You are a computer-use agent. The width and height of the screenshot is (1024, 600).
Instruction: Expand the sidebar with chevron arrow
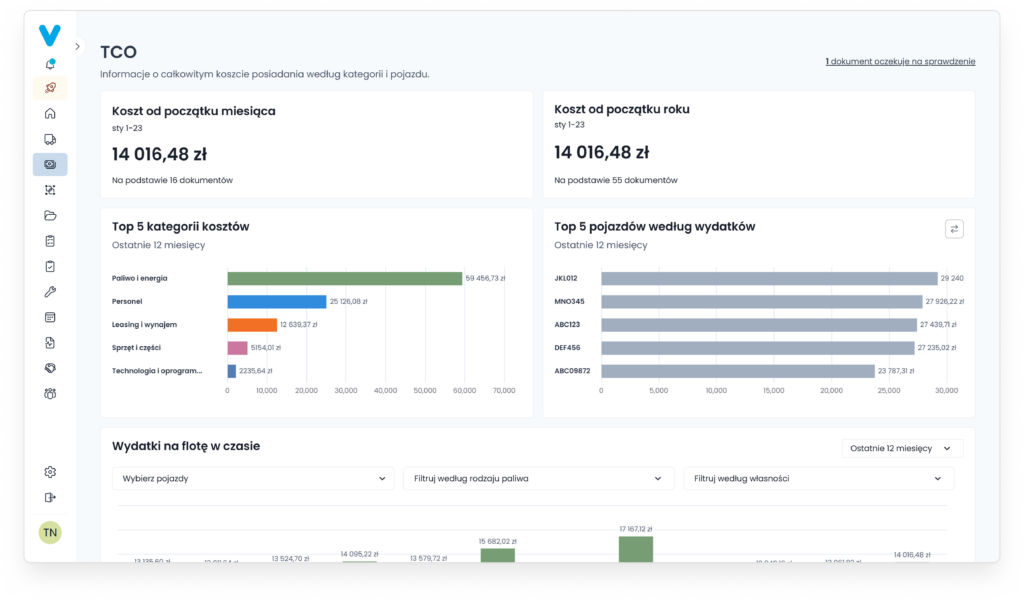click(x=77, y=46)
